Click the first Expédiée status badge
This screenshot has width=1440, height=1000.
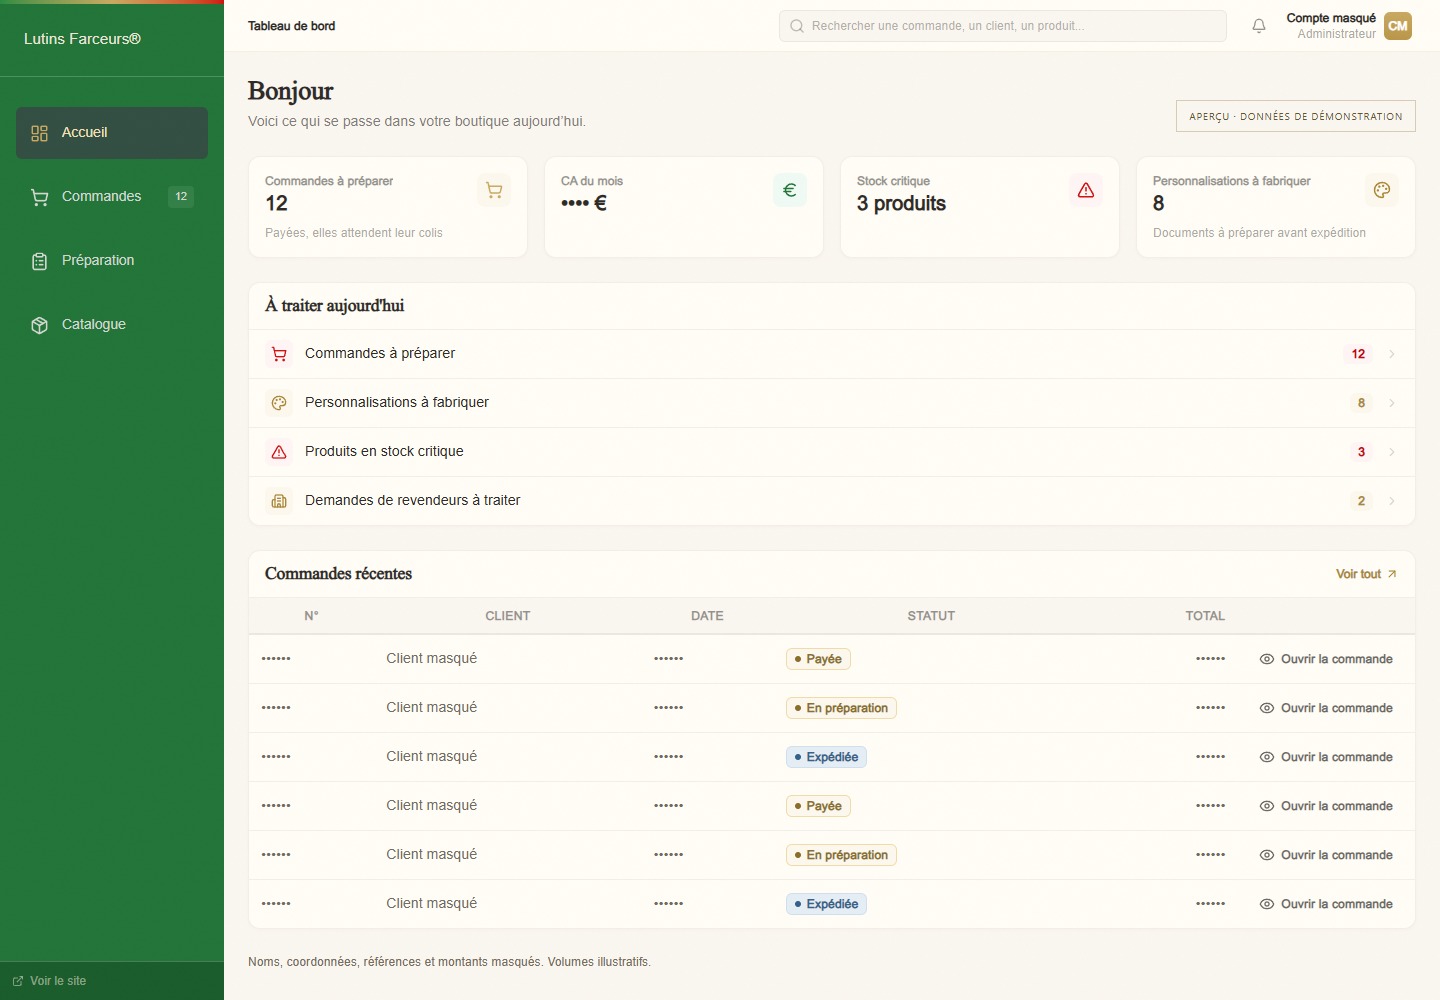point(826,757)
